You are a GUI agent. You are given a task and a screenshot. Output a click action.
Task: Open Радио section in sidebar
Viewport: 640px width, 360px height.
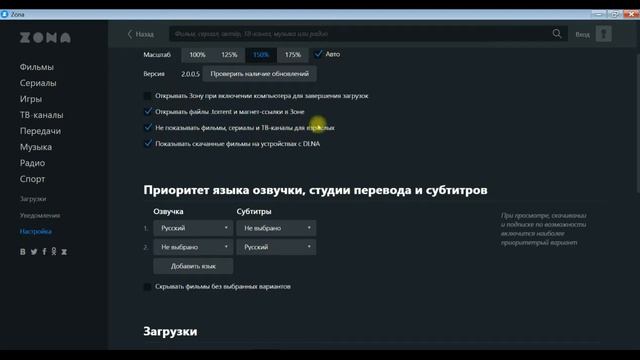point(32,163)
